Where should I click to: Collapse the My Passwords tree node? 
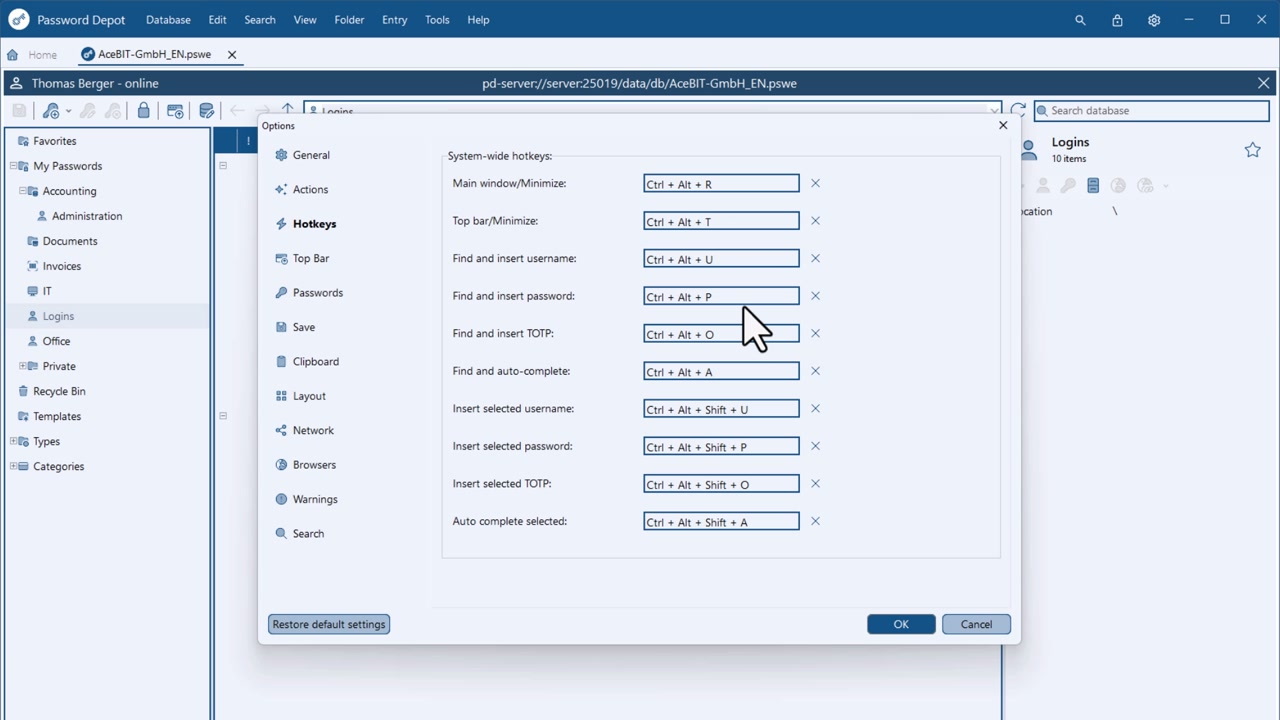point(13,166)
